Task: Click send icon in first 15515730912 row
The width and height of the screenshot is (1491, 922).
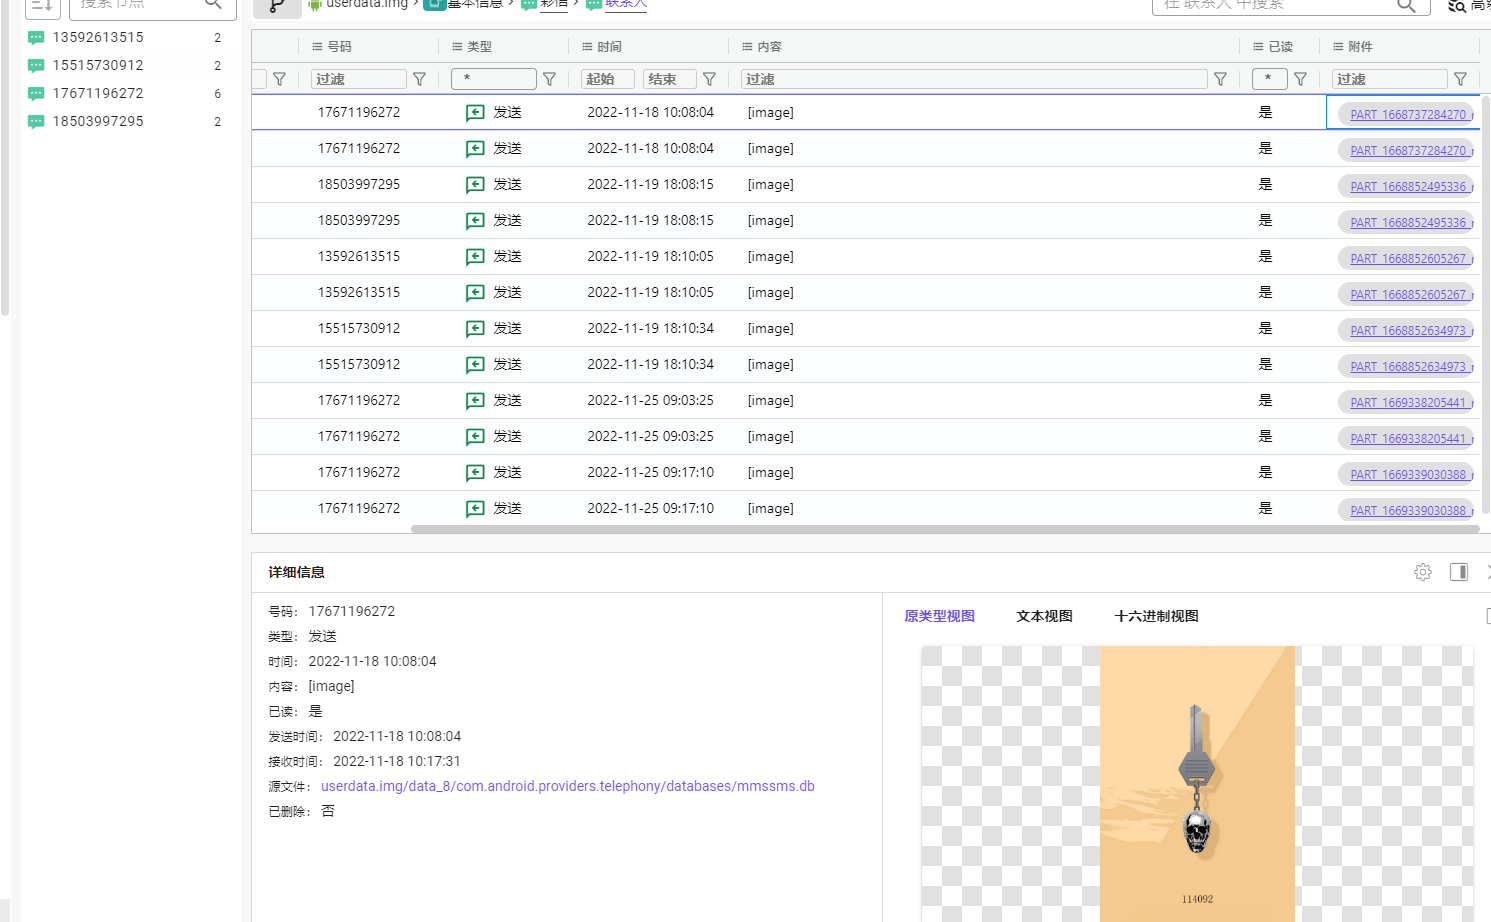Action: pyautogui.click(x=476, y=329)
